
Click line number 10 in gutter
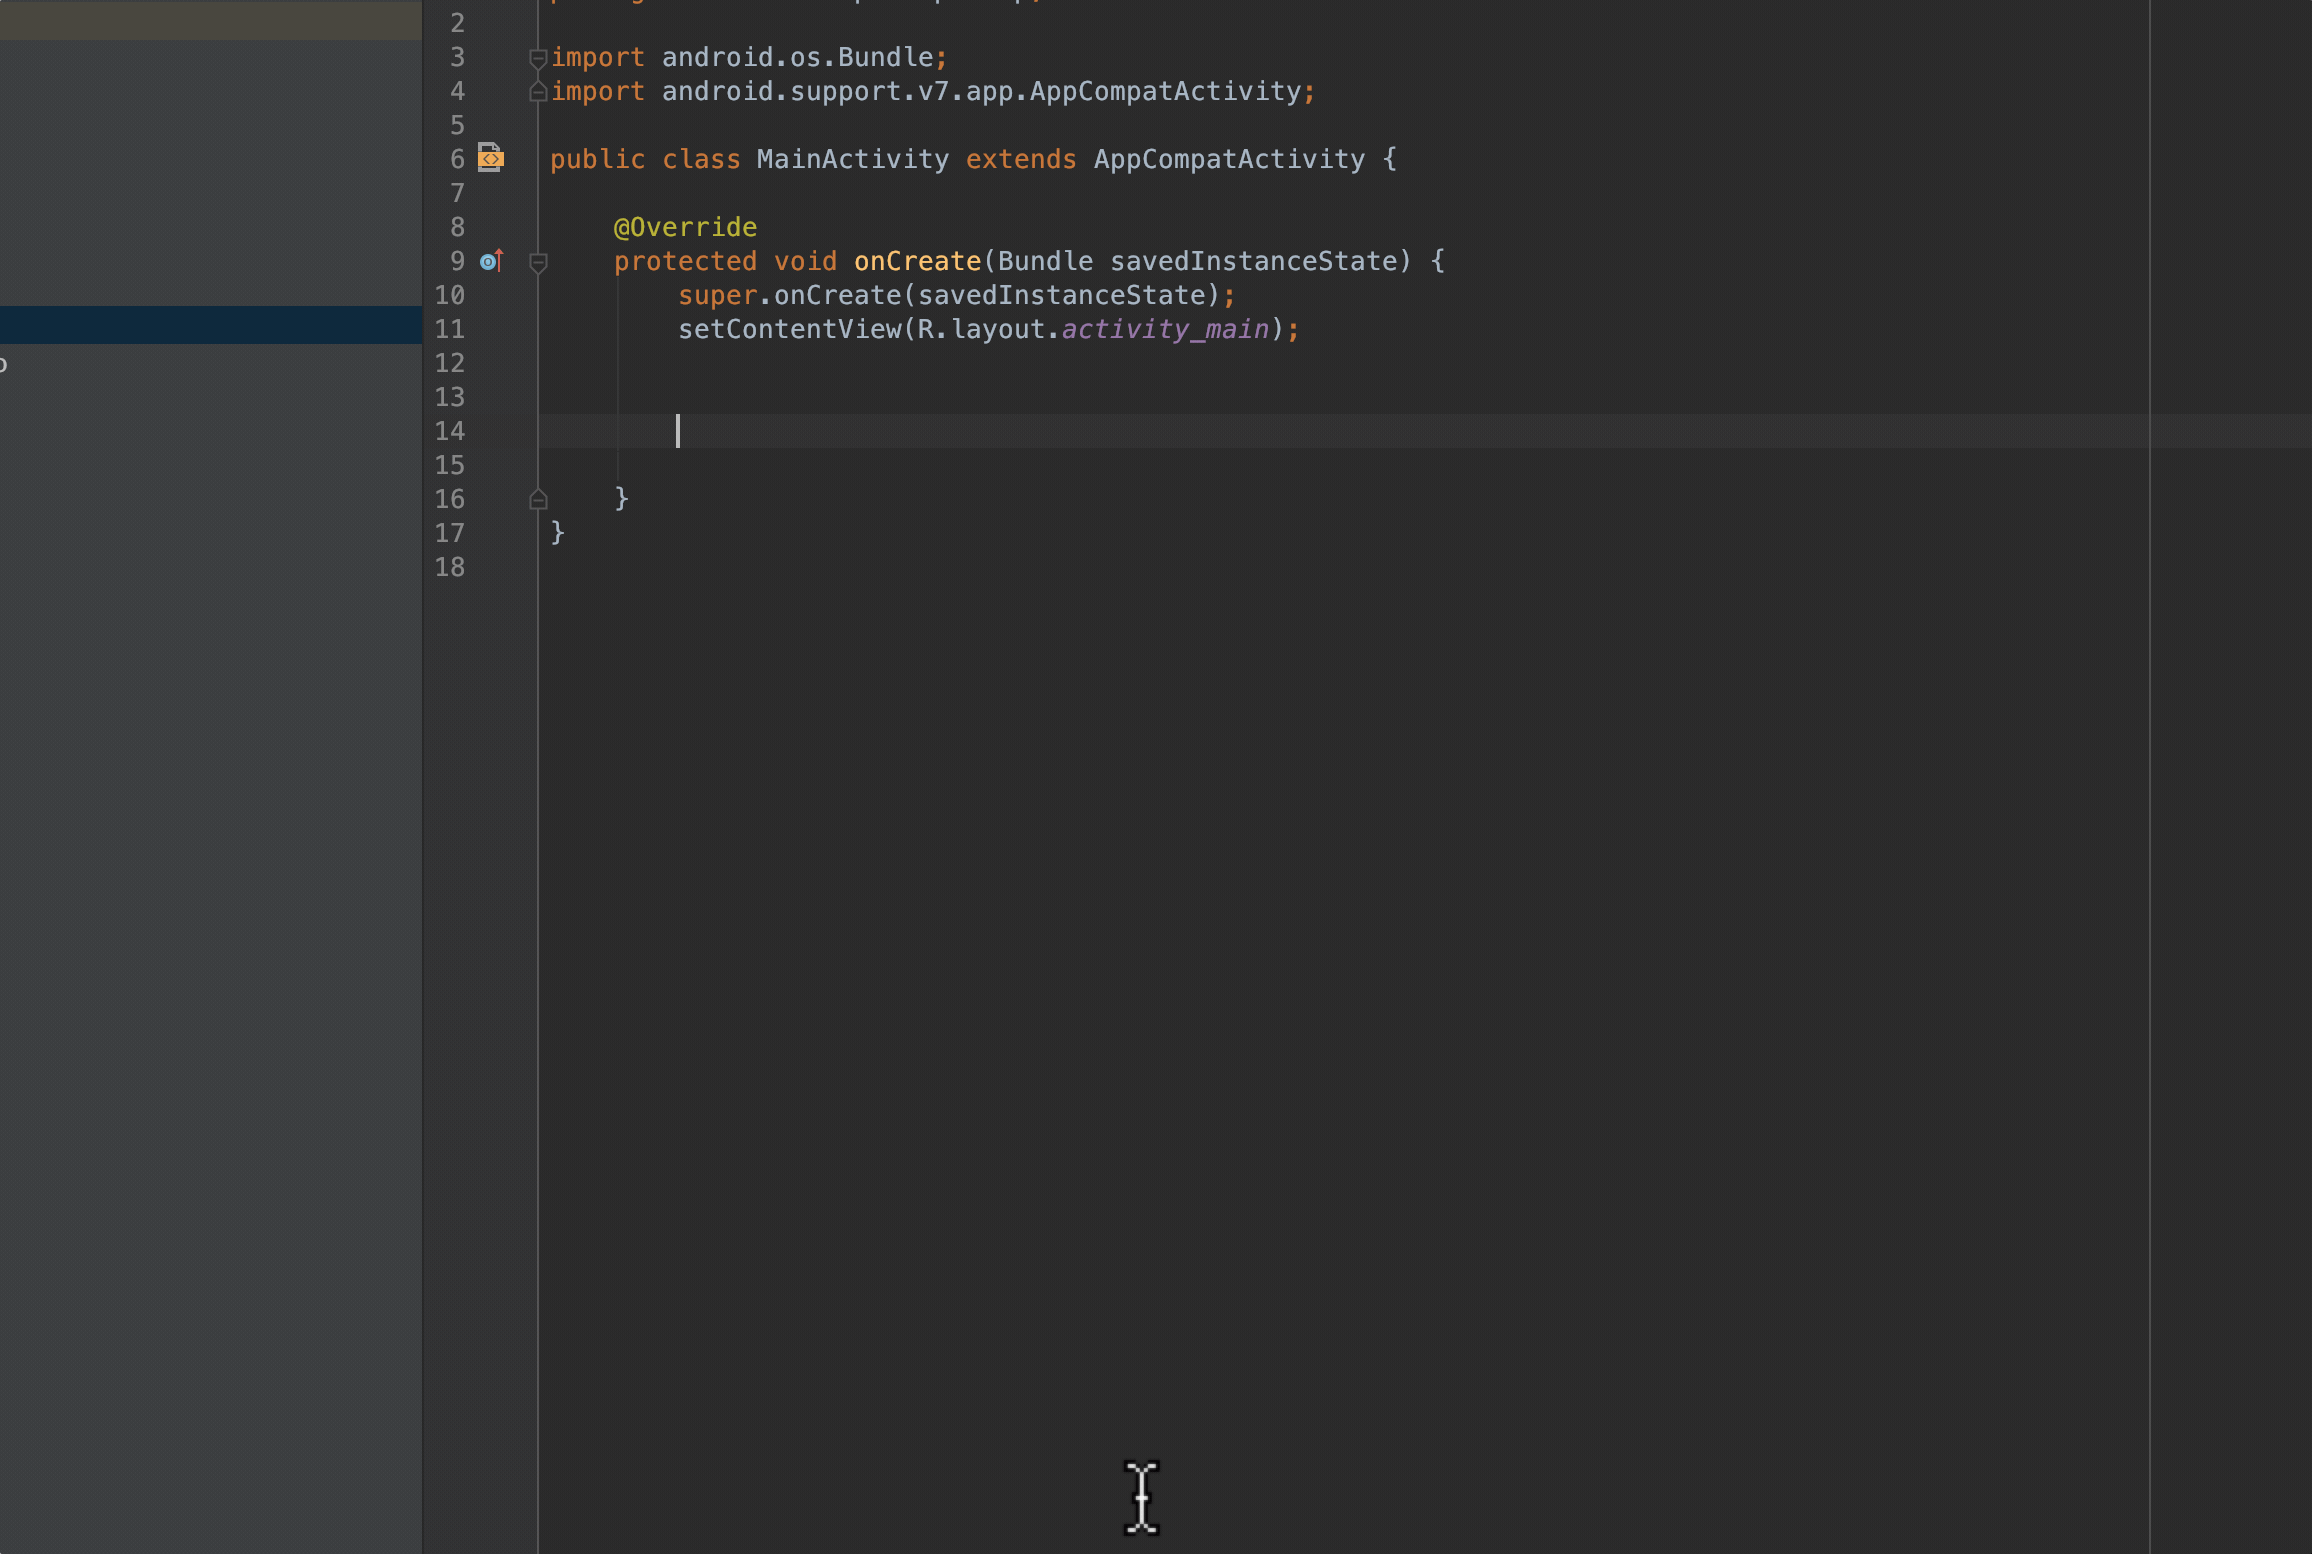pyautogui.click(x=449, y=295)
